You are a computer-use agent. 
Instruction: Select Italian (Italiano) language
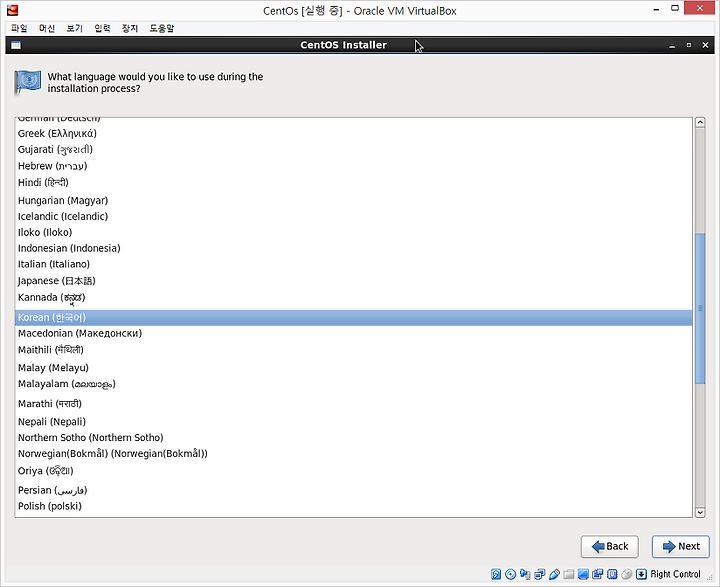pyautogui.click(x=354, y=264)
